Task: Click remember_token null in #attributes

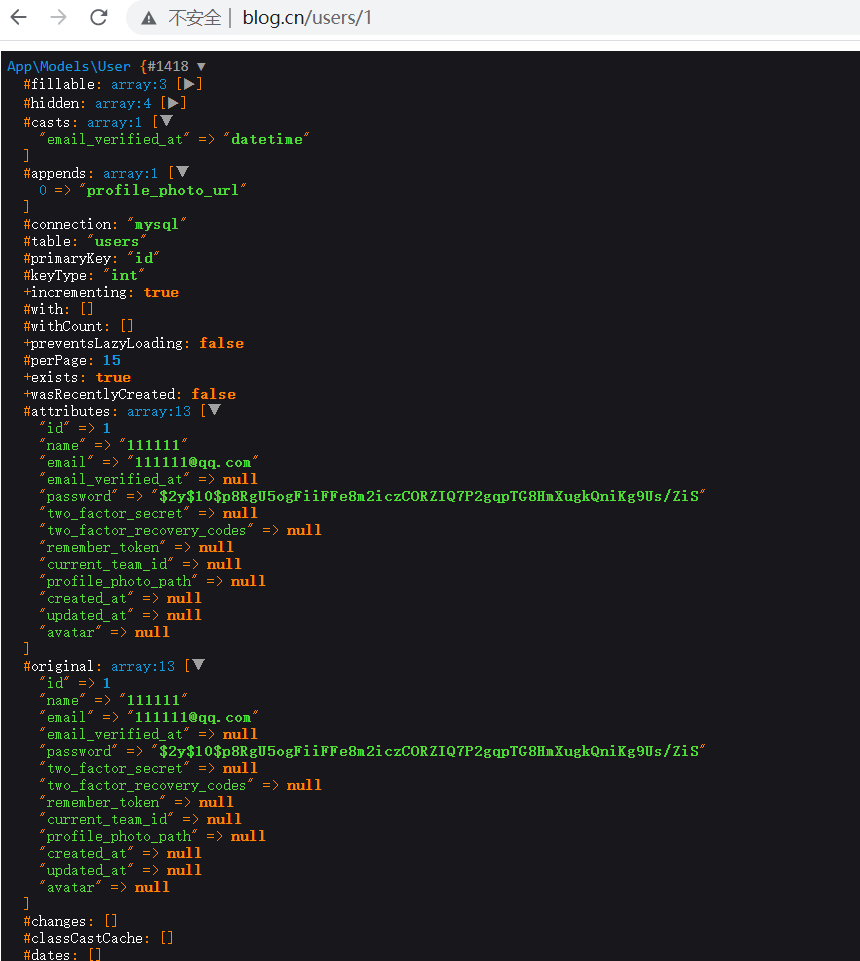Action: (216, 547)
